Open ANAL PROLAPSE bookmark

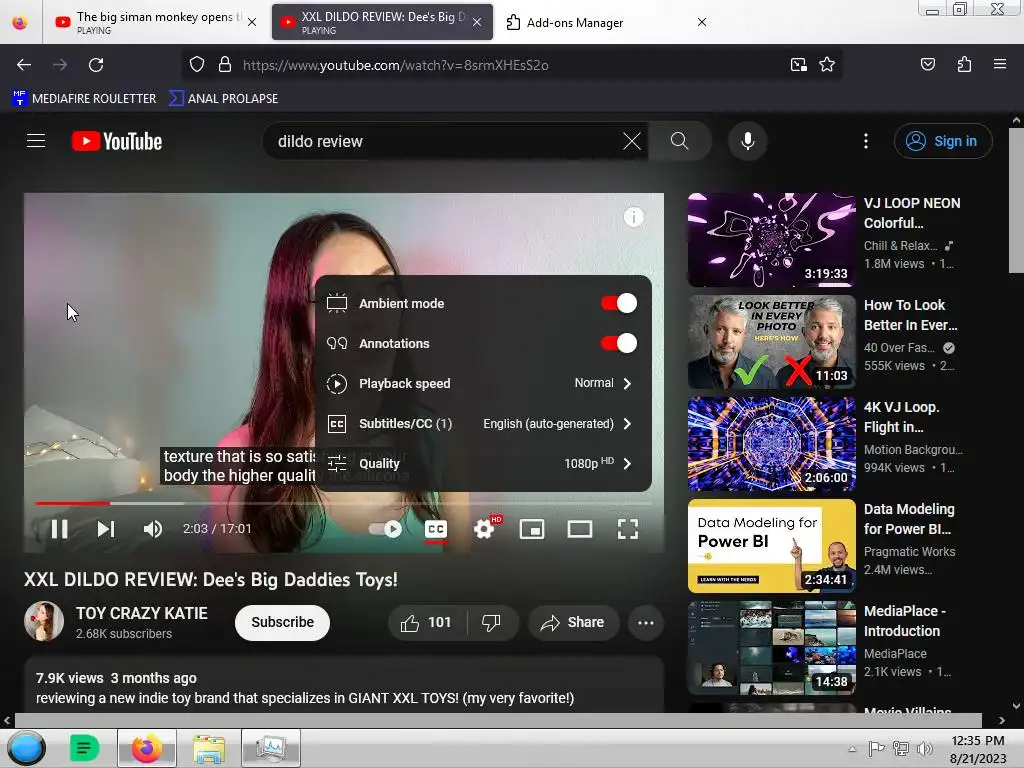pos(223,99)
